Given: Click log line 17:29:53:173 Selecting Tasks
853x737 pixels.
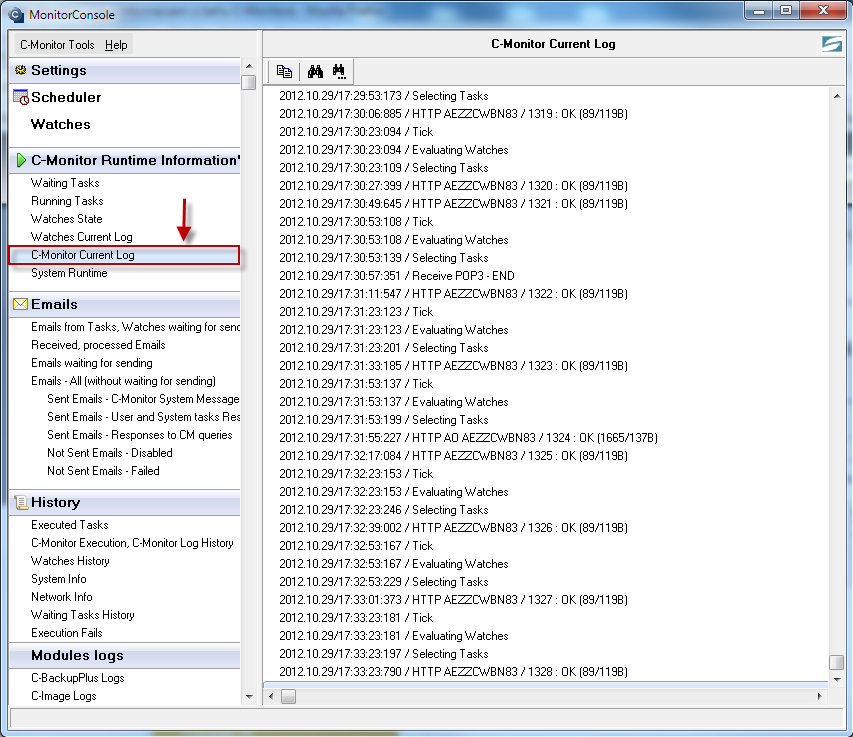Looking at the screenshot, I should click(384, 96).
